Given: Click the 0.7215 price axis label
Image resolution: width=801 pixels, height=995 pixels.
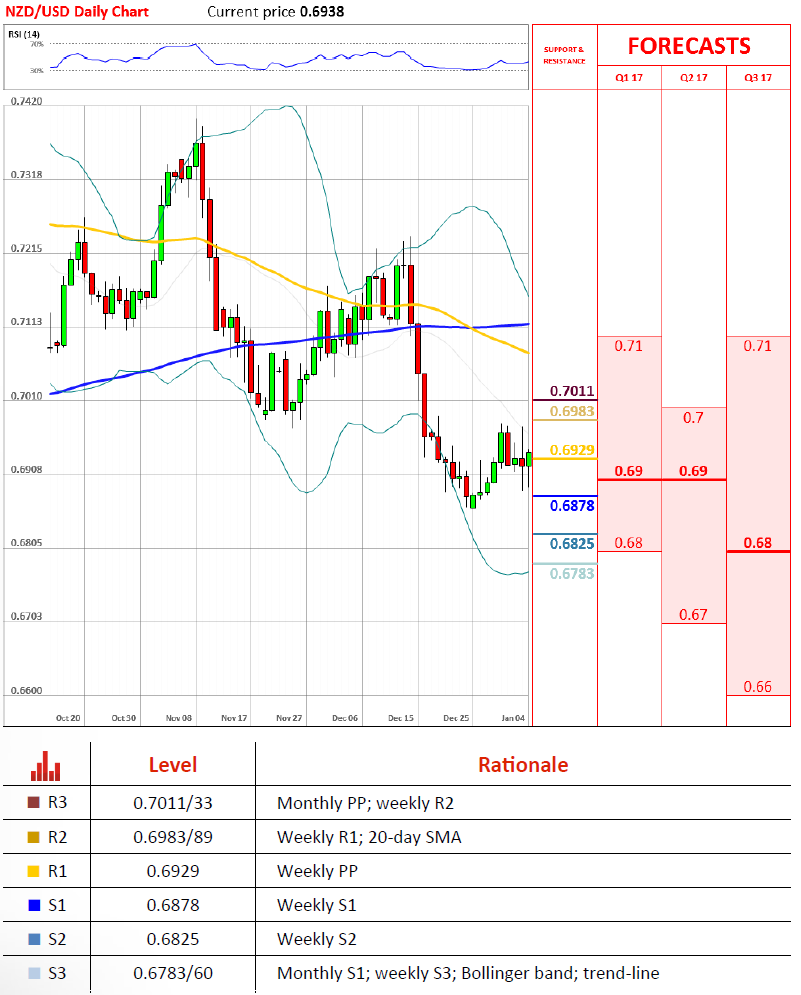Looking at the screenshot, I should 27,248.
